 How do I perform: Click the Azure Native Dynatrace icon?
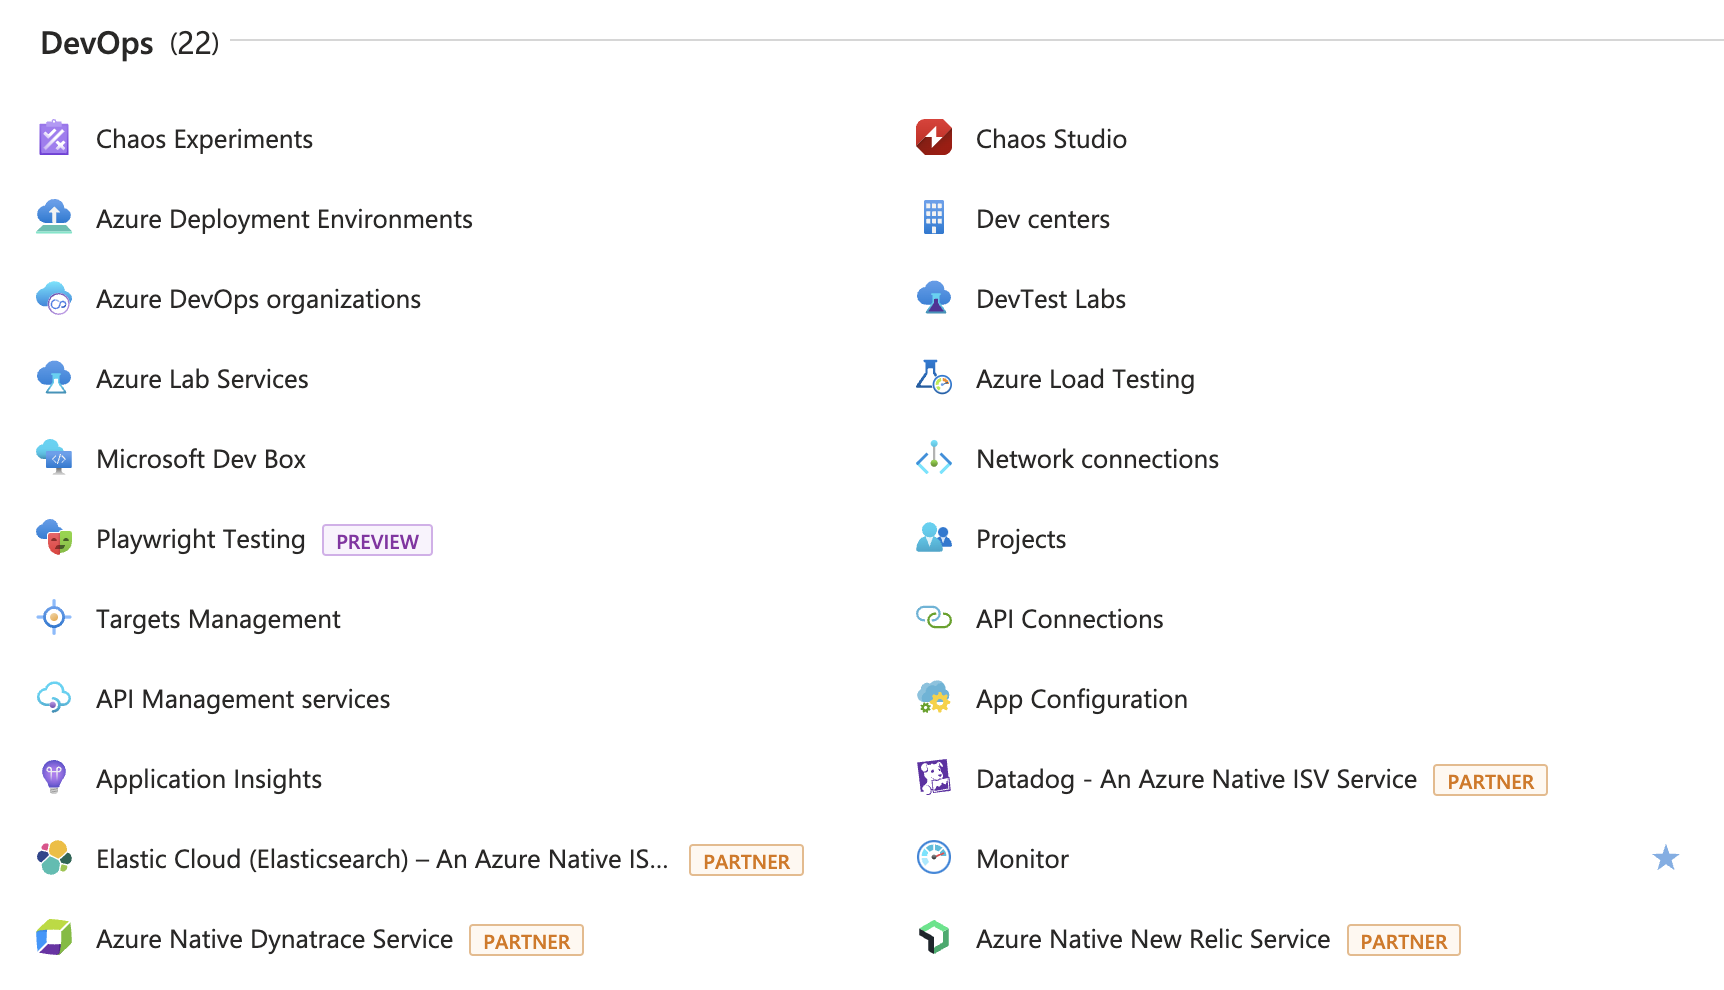54,938
